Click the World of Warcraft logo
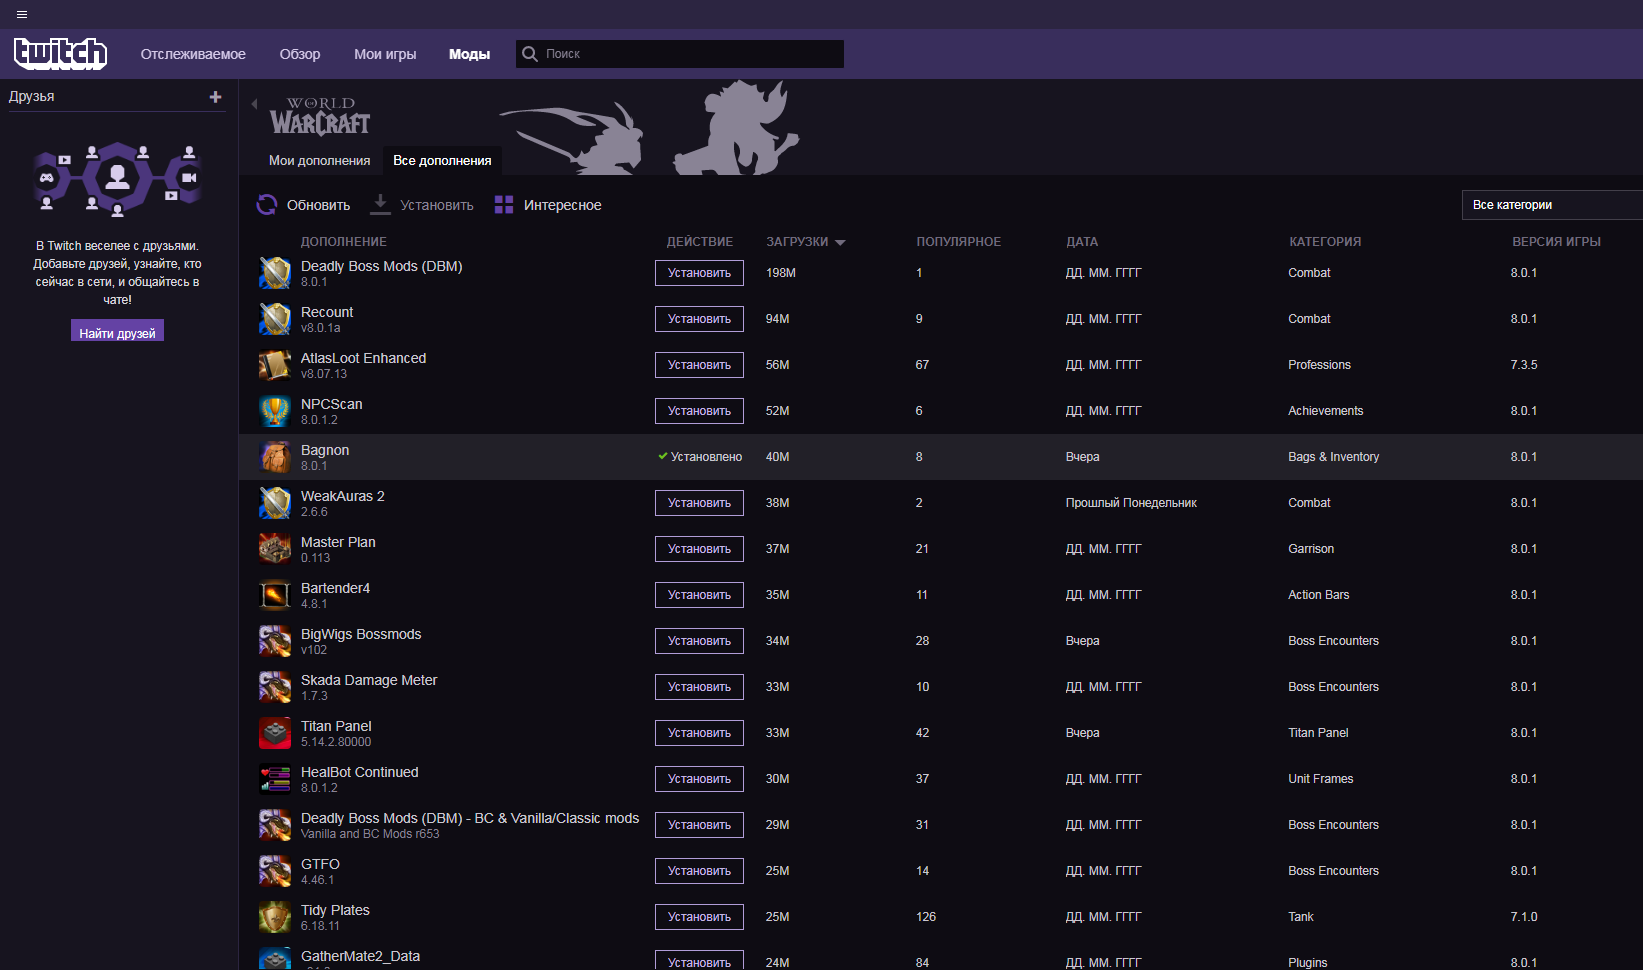The image size is (1643, 970). point(320,116)
